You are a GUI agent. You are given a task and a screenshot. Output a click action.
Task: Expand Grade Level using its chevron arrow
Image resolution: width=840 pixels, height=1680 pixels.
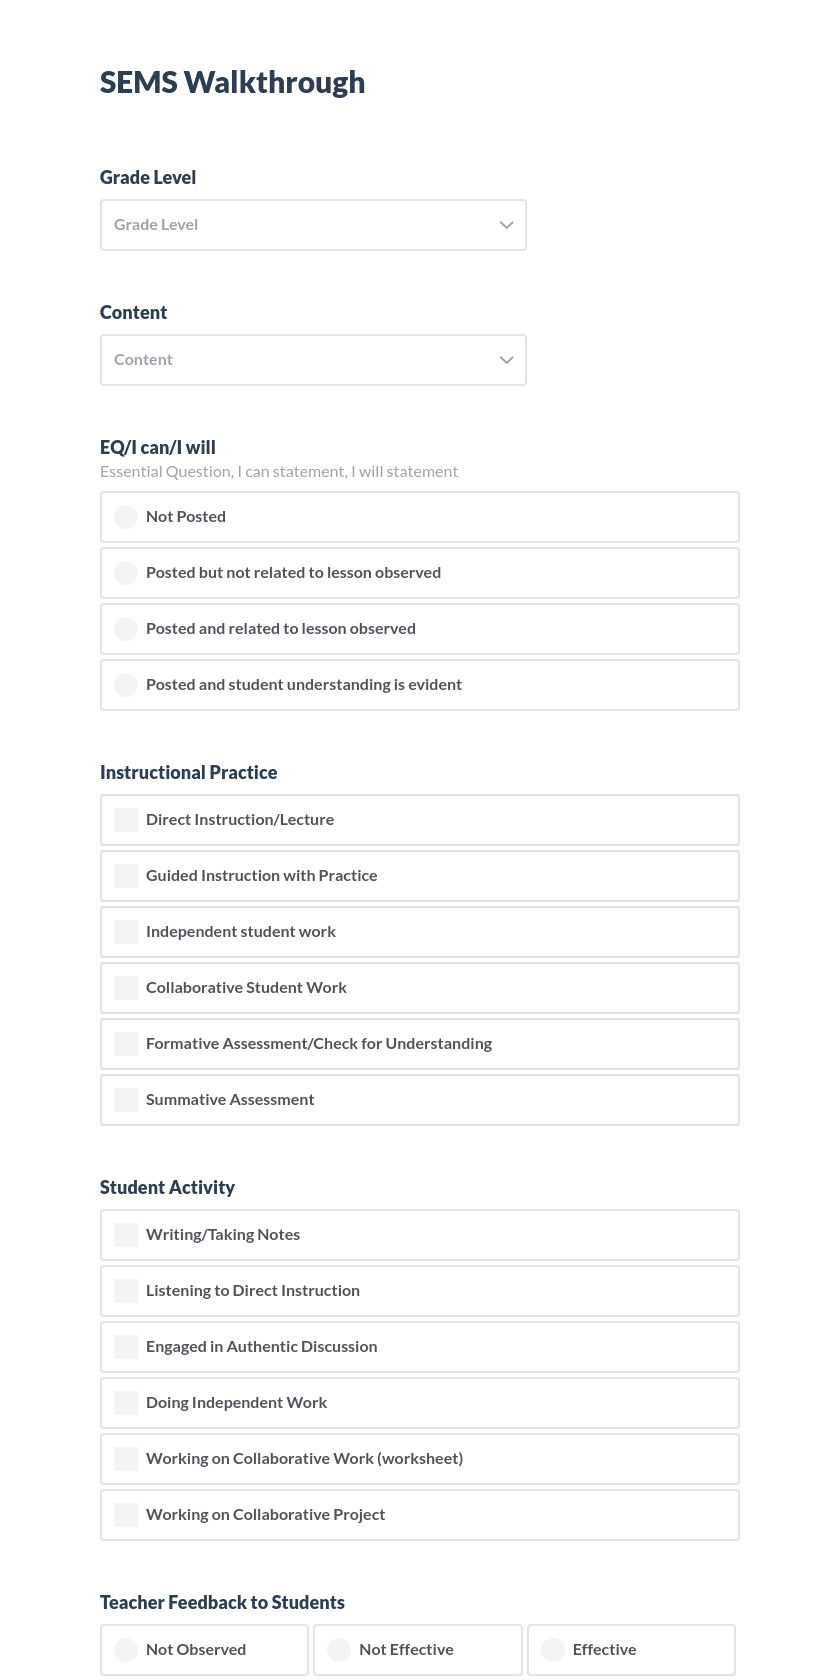pos(507,224)
